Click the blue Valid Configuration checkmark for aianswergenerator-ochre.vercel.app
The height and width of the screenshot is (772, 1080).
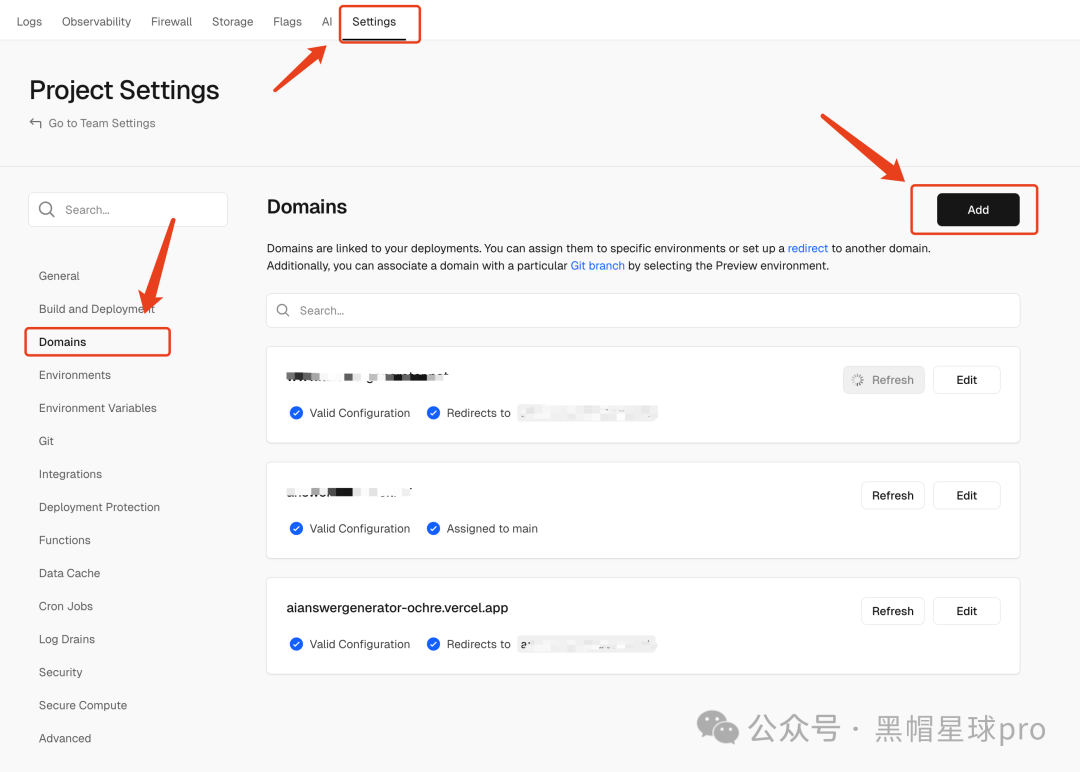coord(296,644)
